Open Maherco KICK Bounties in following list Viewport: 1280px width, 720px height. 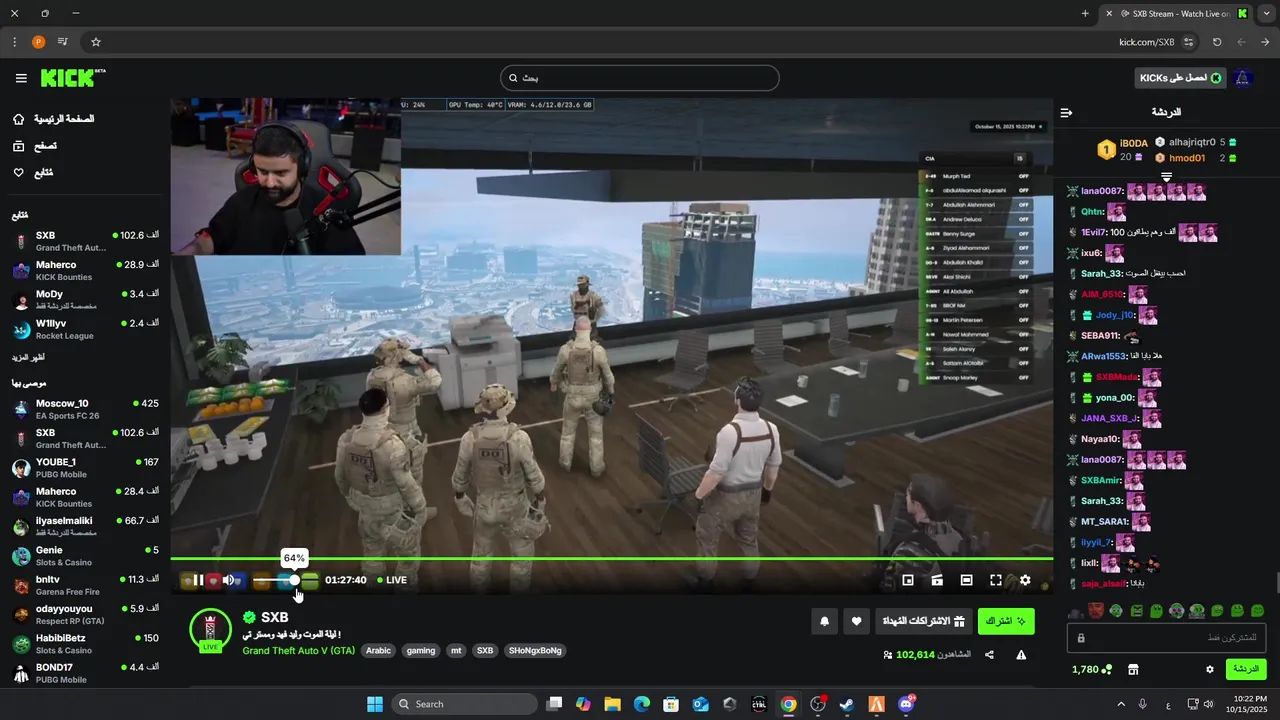click(x=85, y=270)
